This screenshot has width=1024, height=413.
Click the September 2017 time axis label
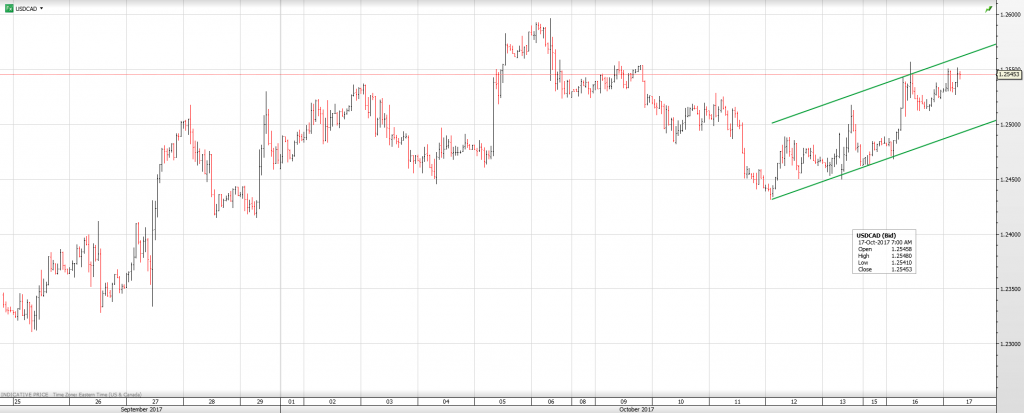point(140,409)
